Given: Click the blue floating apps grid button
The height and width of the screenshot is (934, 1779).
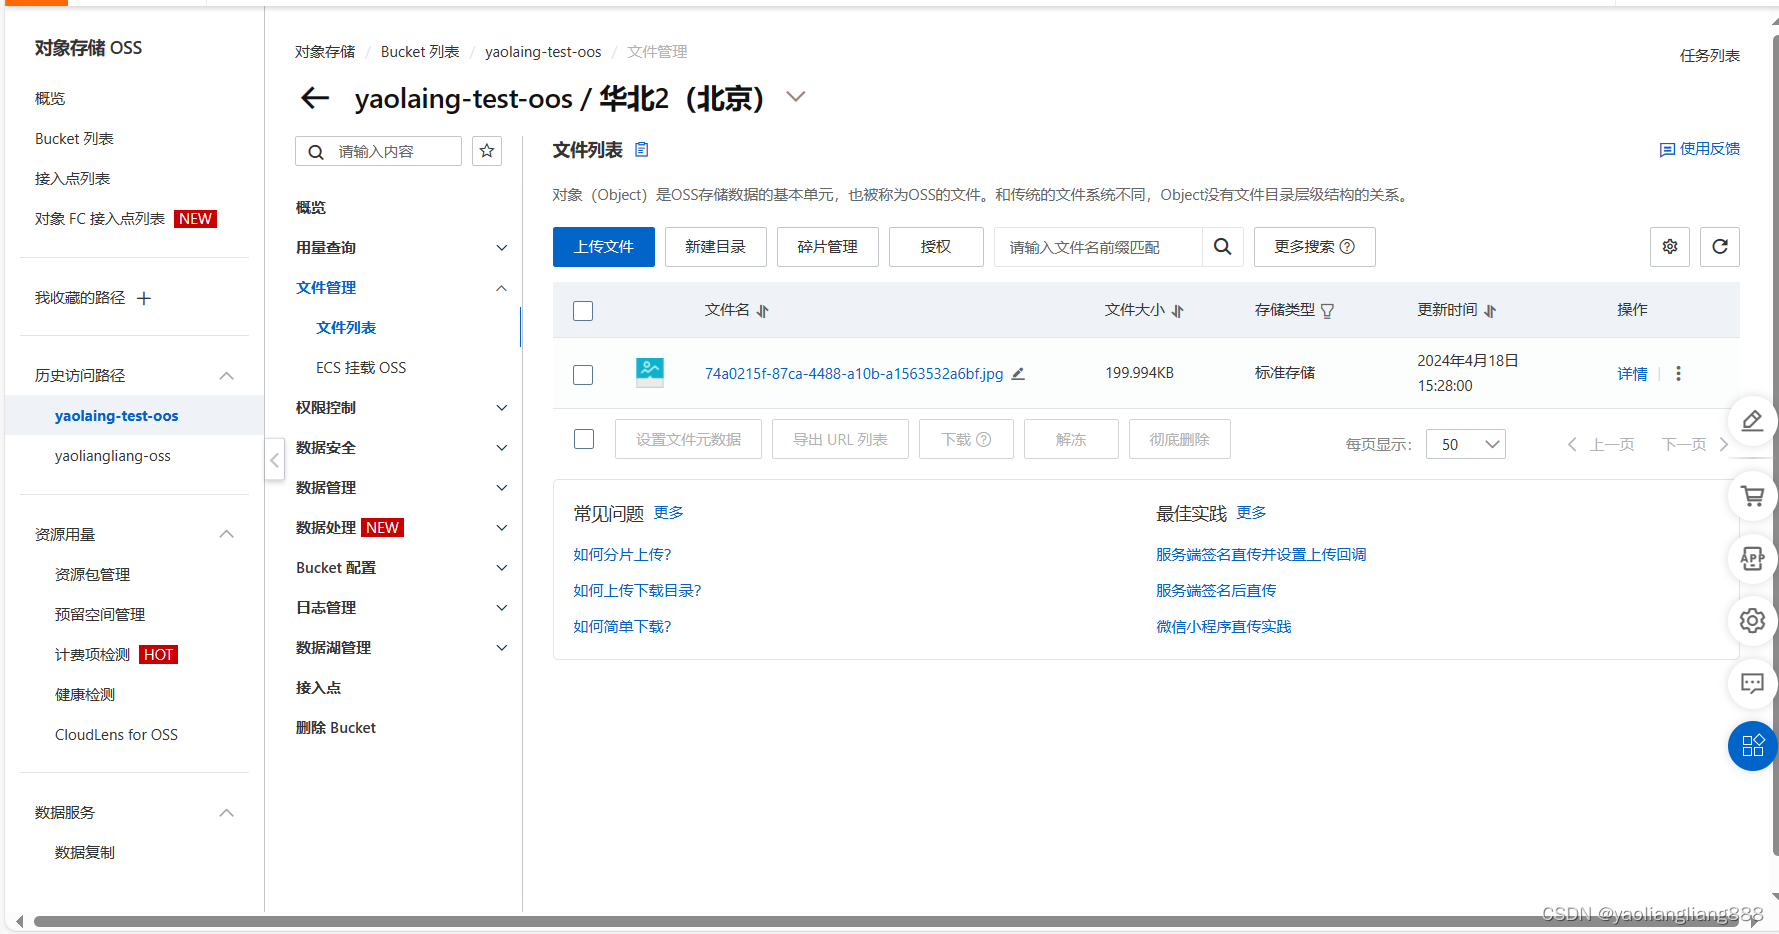Looking at the screenshot, I should click(1752, 746).
